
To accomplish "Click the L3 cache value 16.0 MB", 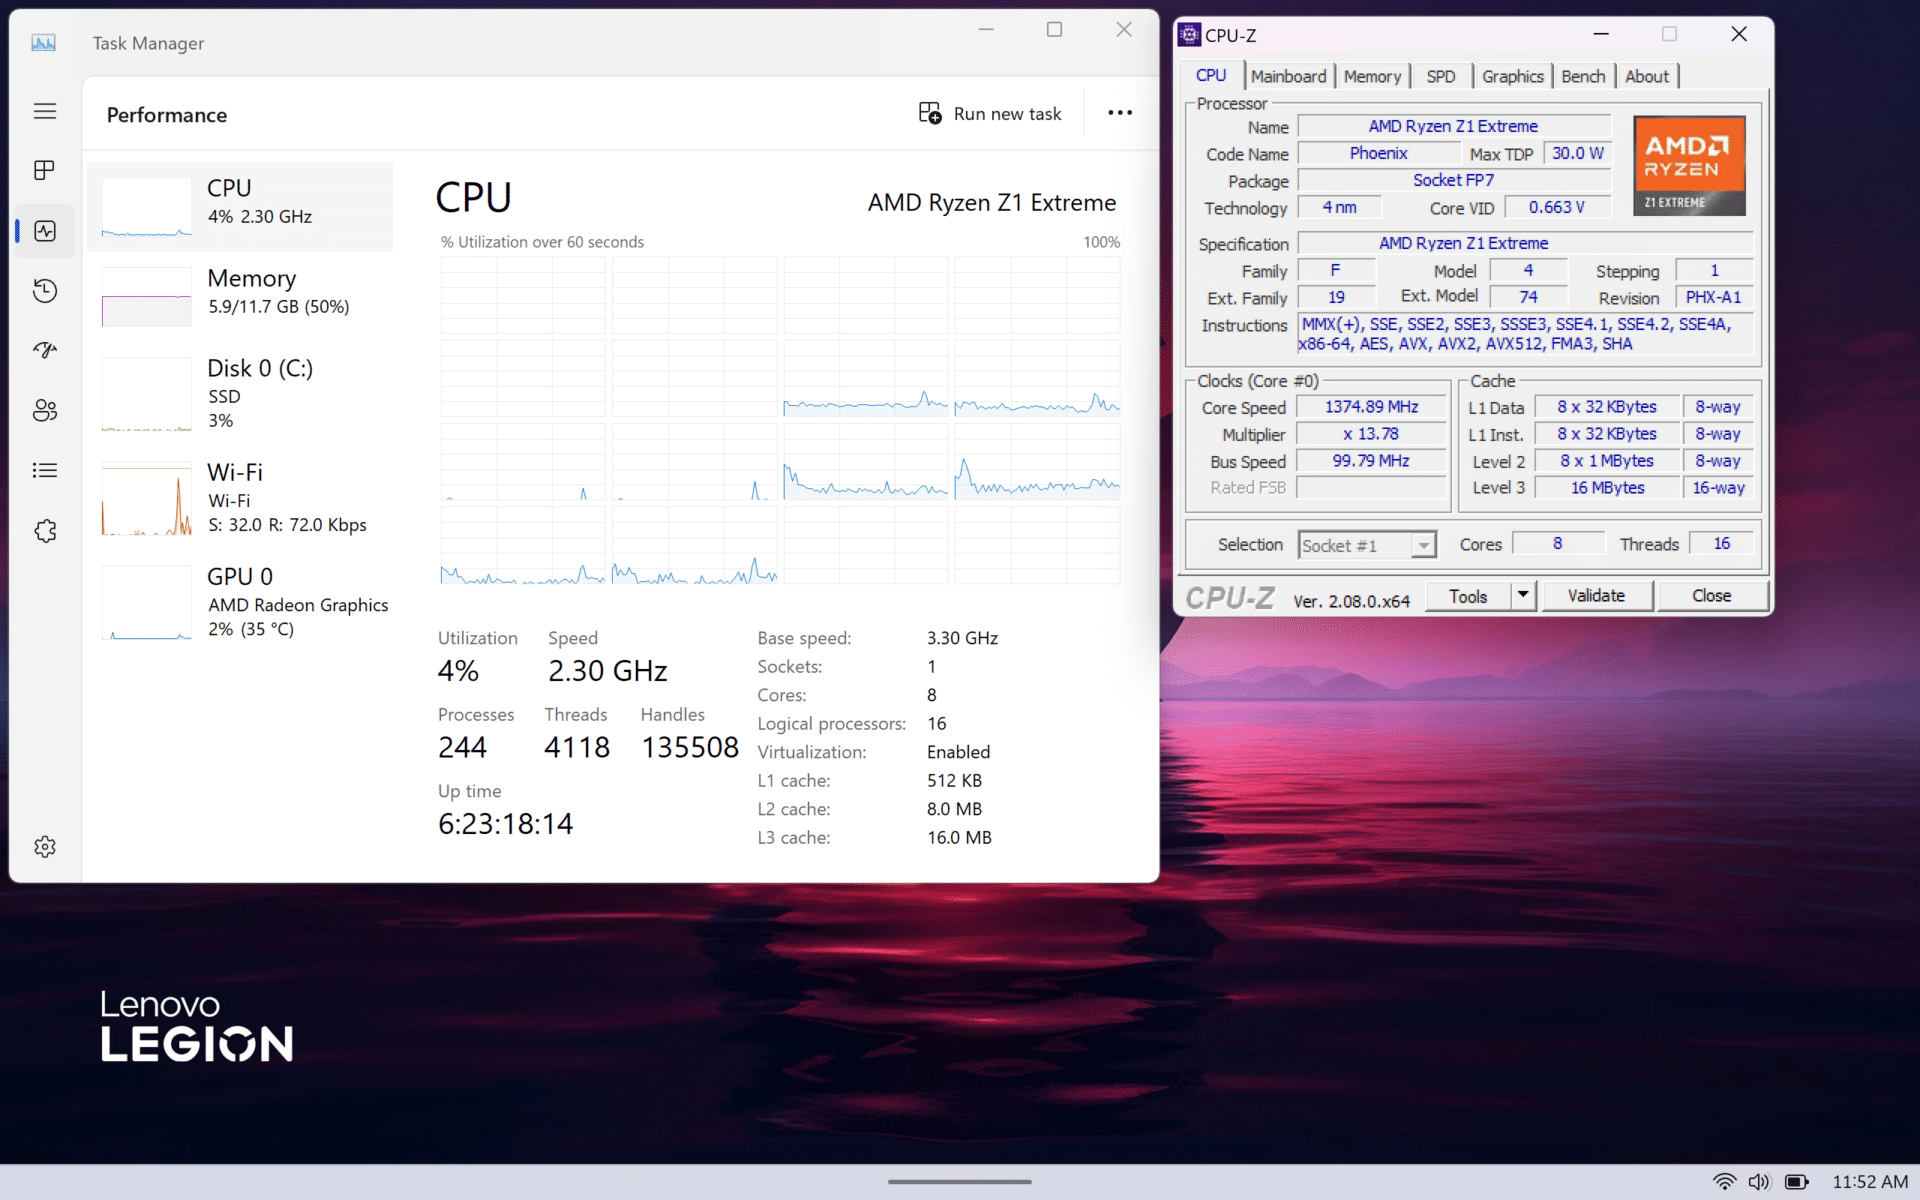I will click(x=959, y=838).
